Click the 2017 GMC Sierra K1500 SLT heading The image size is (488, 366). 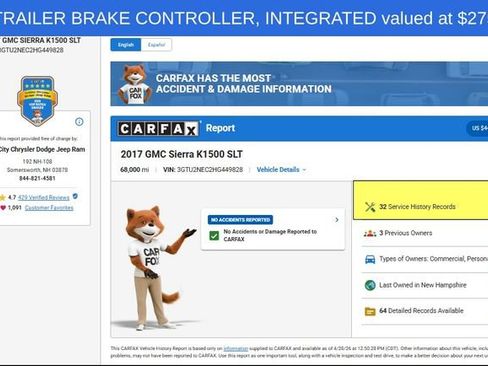[182, 154]
